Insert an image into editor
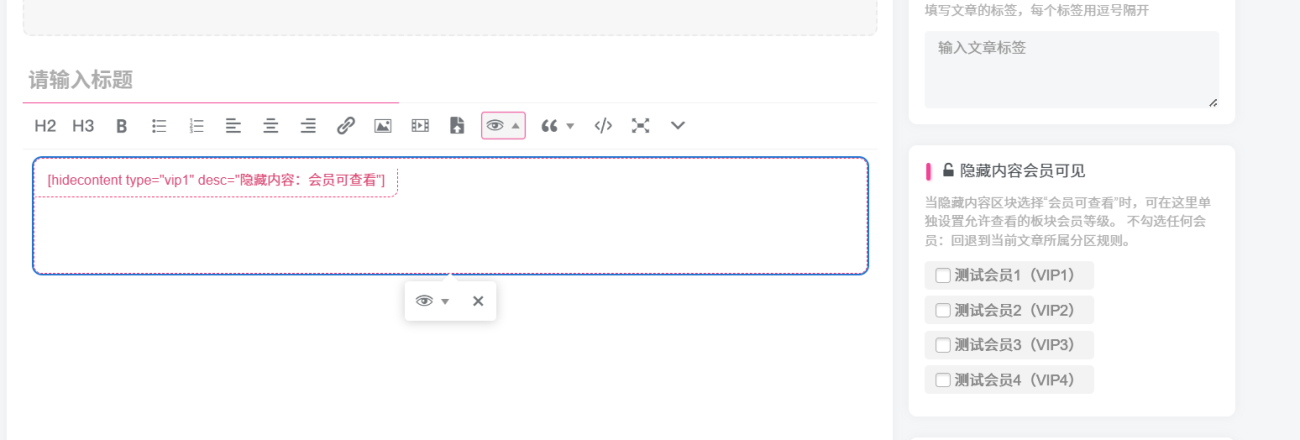 coord(383,126)
